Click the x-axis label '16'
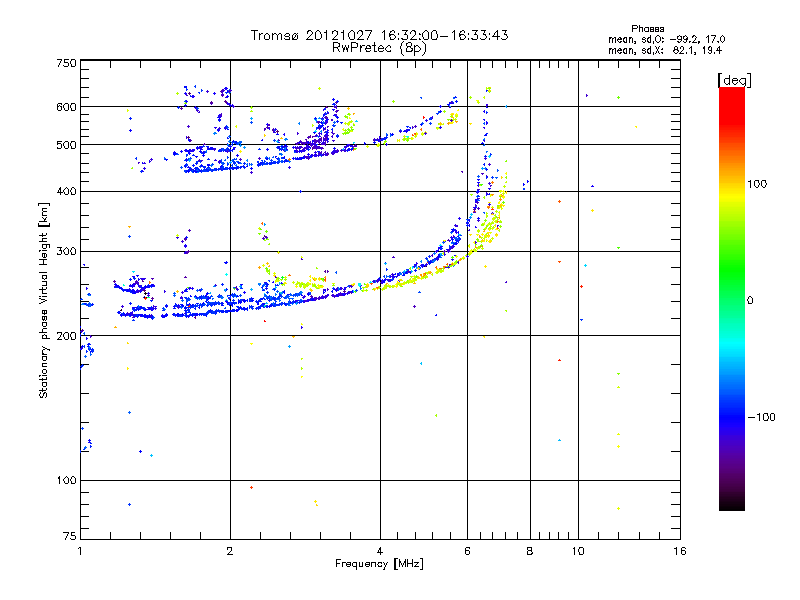This screenshot has width=800, height=600. pos(680,551)
